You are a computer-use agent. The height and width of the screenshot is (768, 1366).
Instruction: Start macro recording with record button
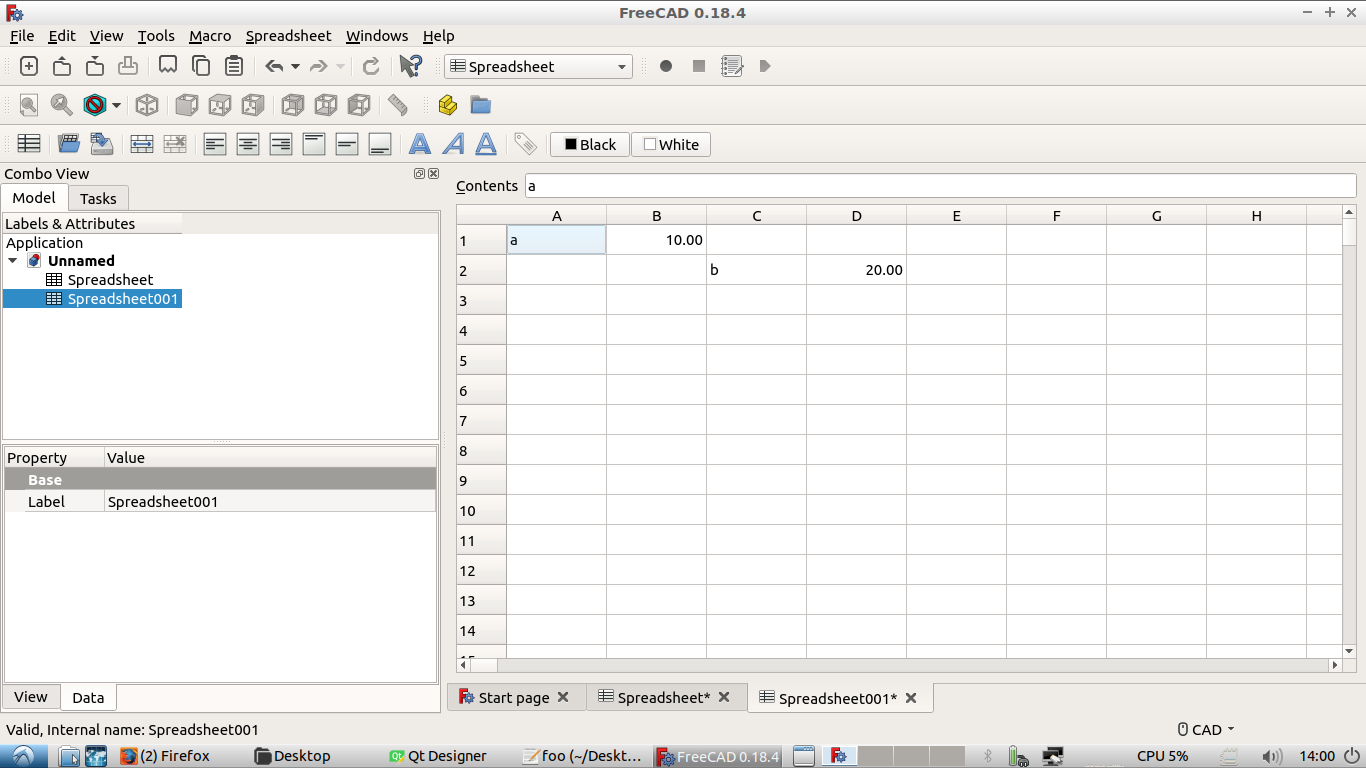(666, 66)
